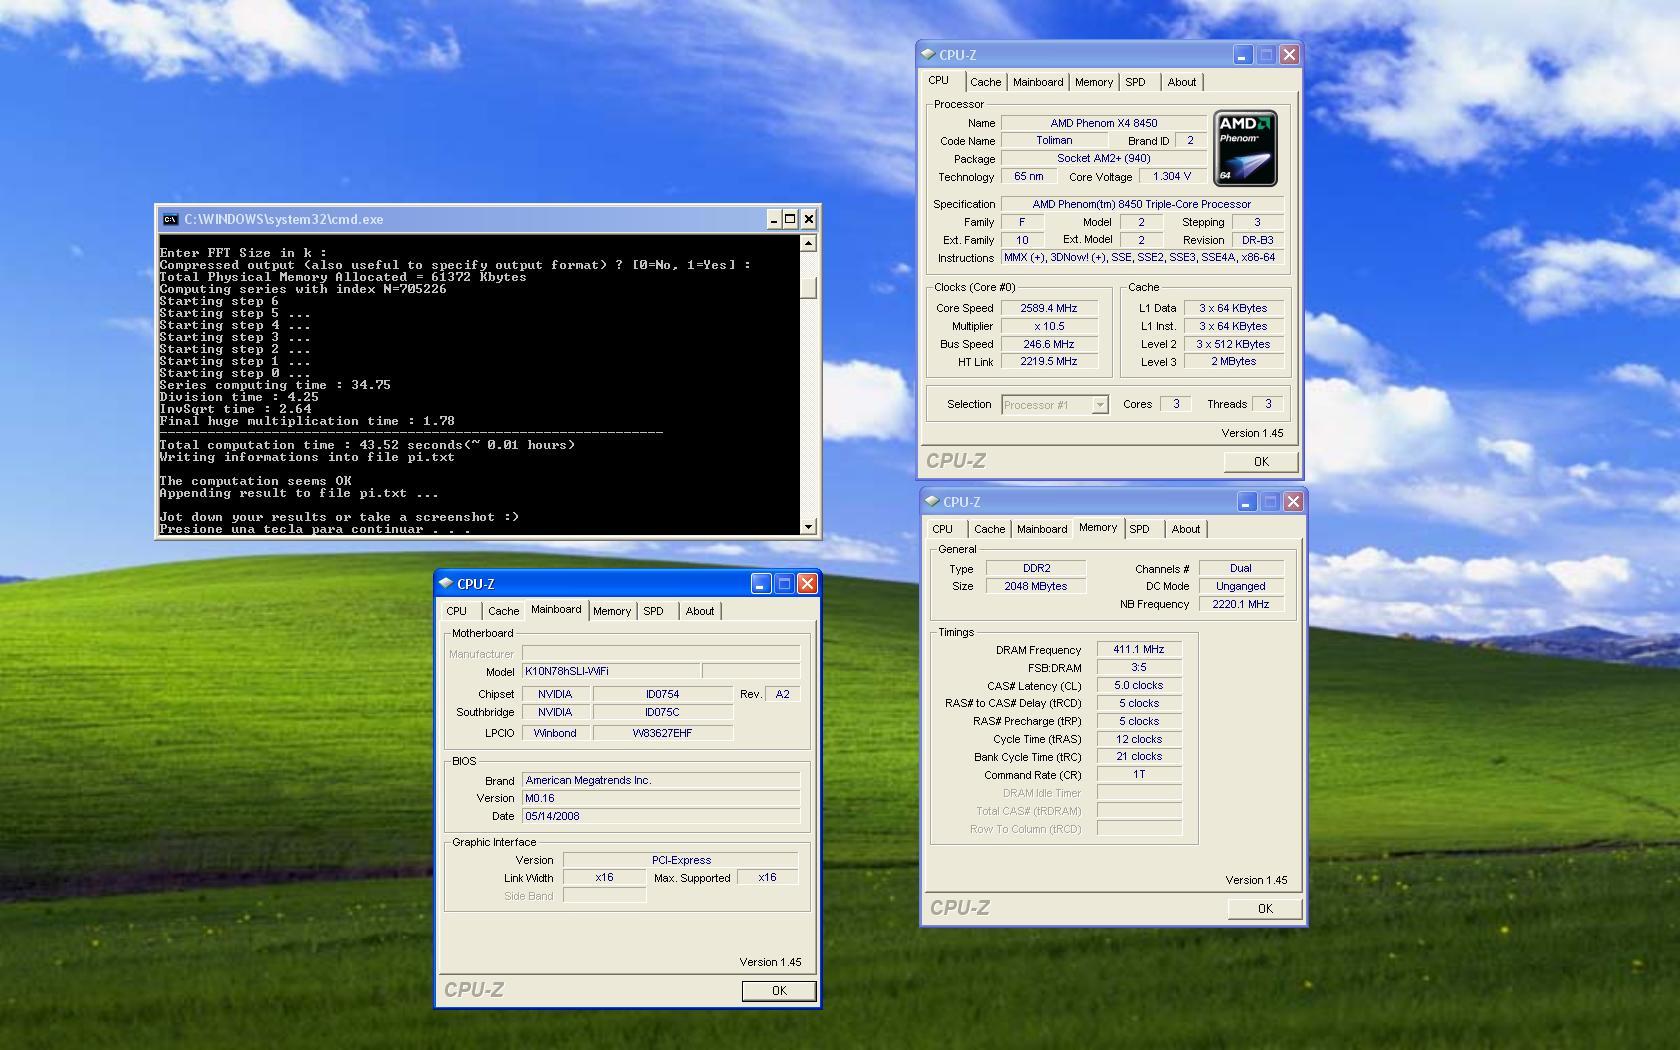The height and width of the screenshot is (1050, 1680).
Task: Maximize the cmd.exe window
Action: tap(790, 219)
